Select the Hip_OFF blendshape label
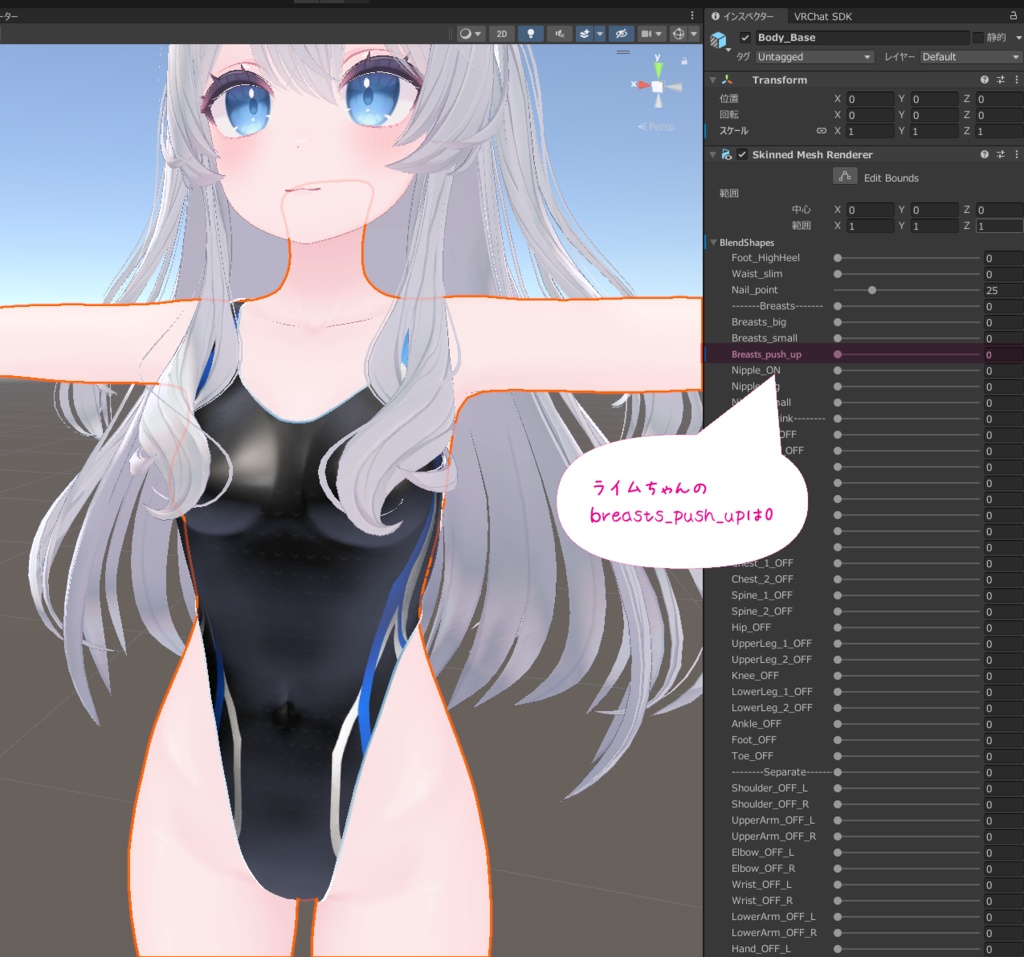 click(751, 627)
